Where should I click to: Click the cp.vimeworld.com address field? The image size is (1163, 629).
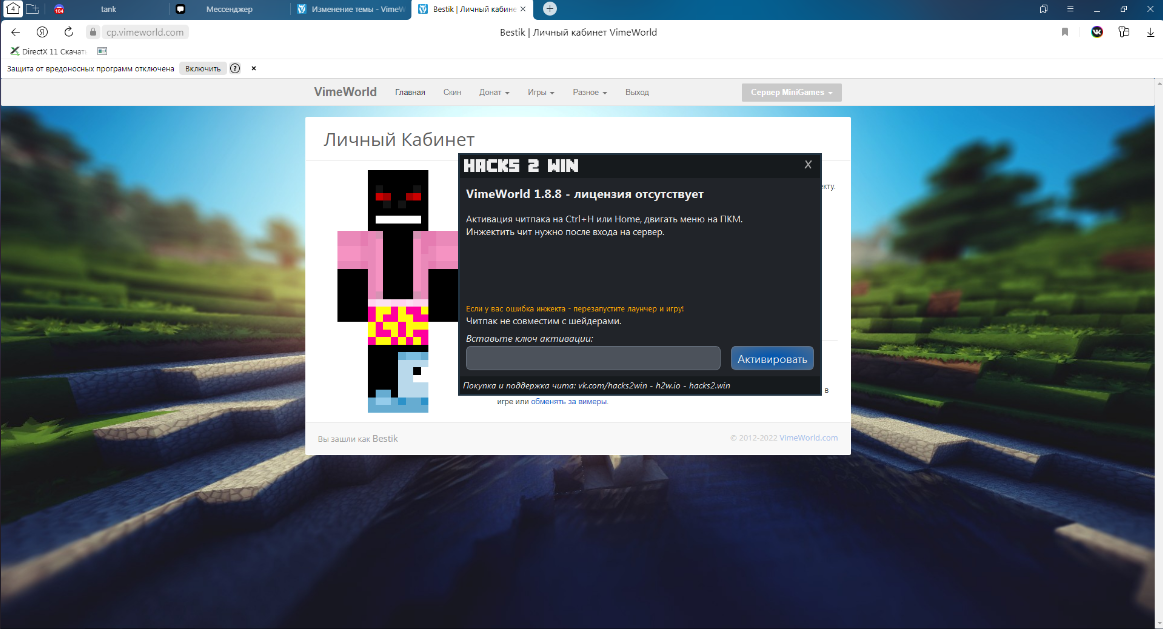pos(145,32)
